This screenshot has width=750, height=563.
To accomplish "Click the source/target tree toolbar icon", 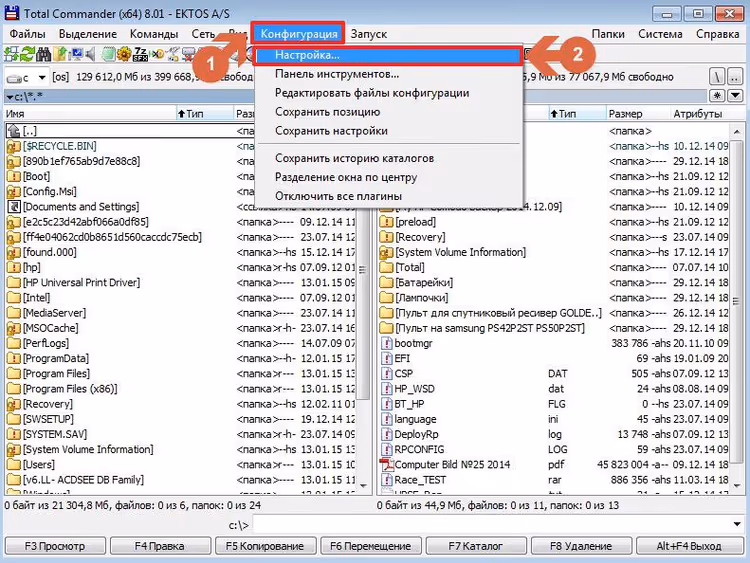I will (x=11, y=54).
